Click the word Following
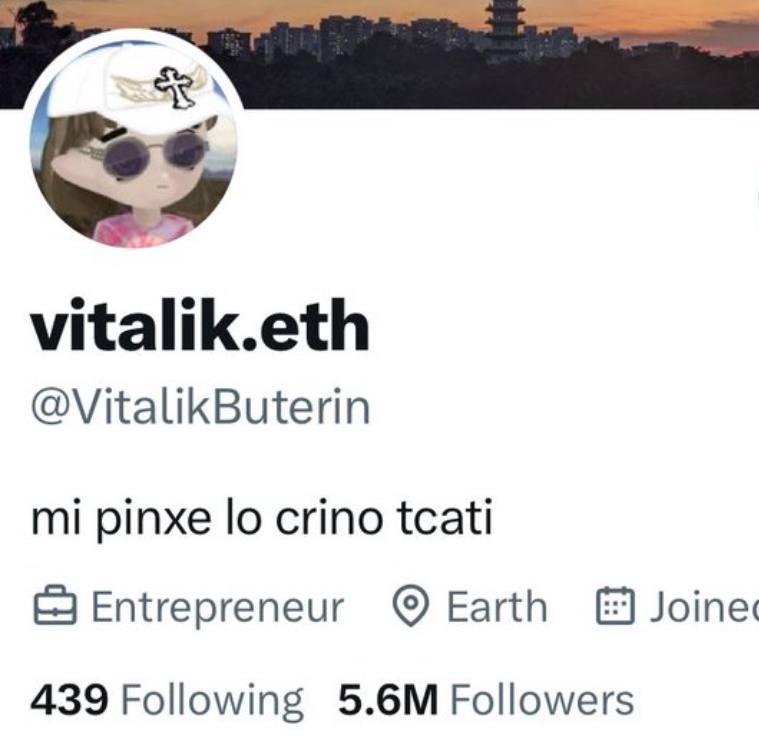 pos(212,702)
